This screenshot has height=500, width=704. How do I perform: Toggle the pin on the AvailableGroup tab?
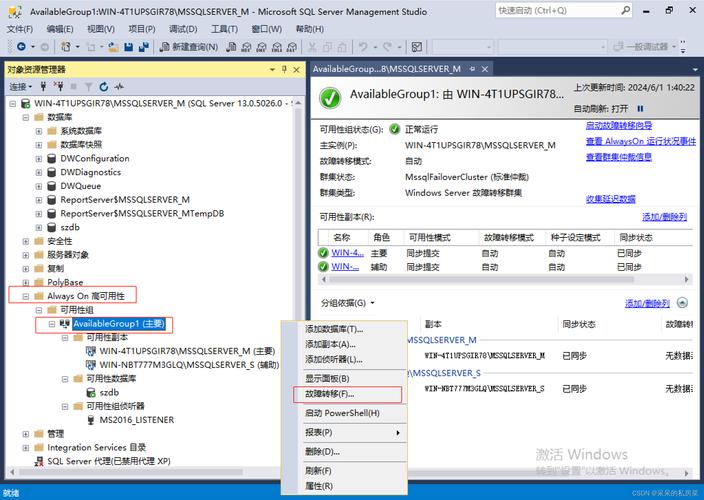click(472, 69)
